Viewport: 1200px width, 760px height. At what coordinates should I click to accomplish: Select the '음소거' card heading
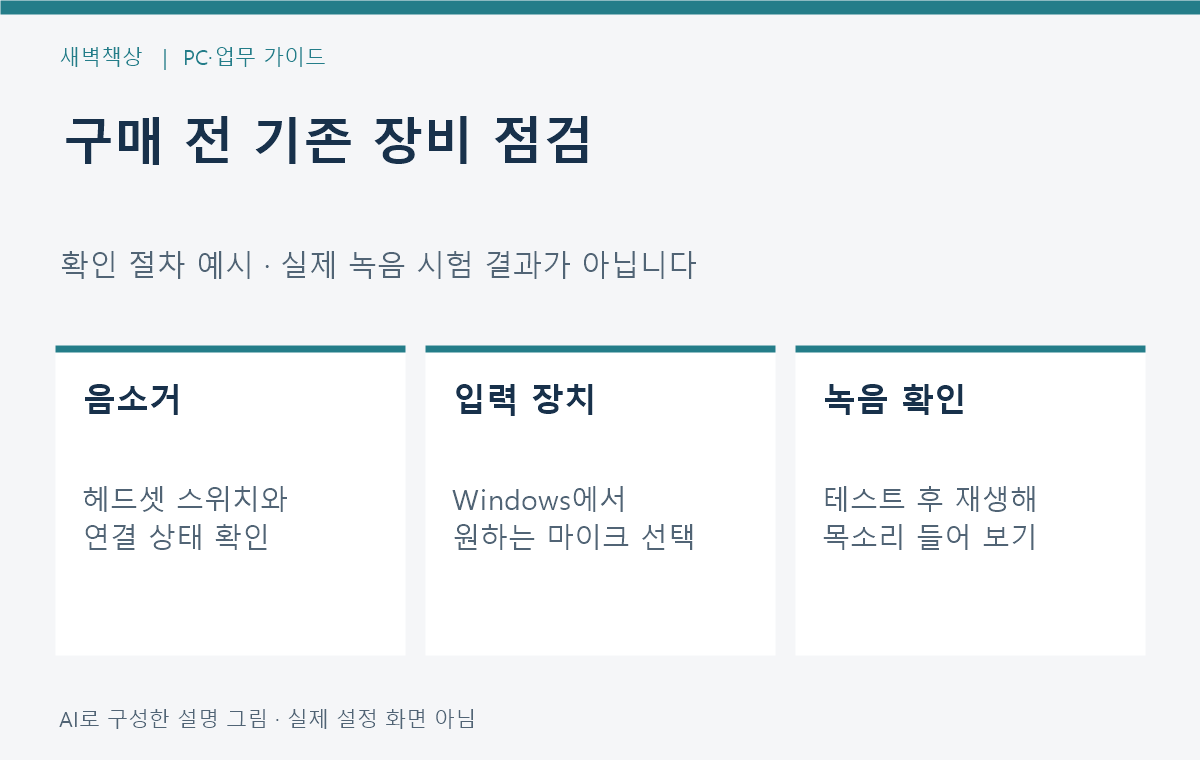(x=133, y=400)
